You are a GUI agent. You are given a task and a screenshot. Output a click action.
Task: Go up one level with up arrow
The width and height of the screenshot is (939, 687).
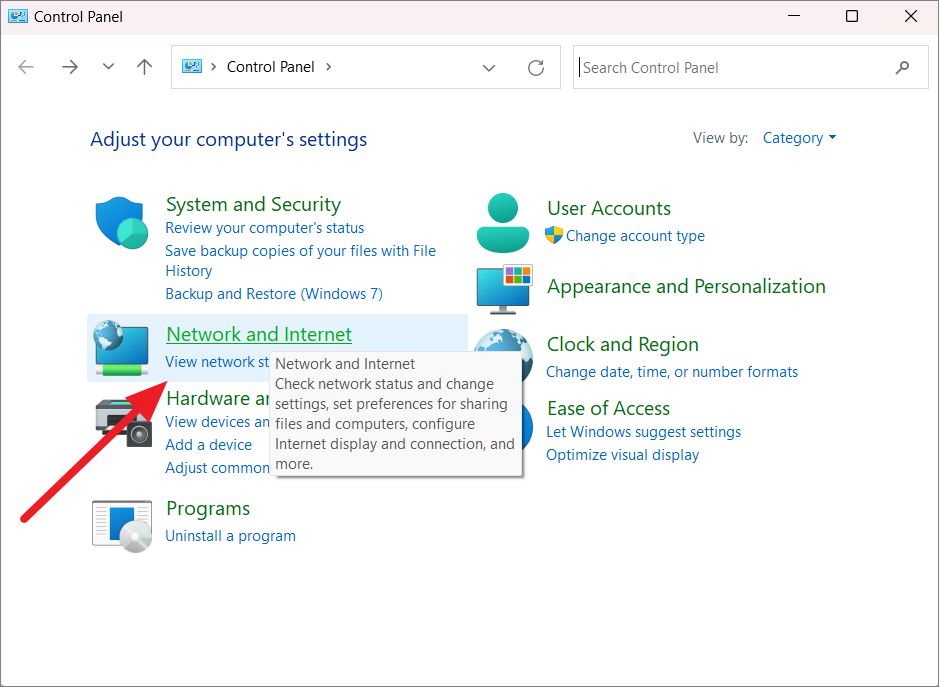[x=144, y=66]
